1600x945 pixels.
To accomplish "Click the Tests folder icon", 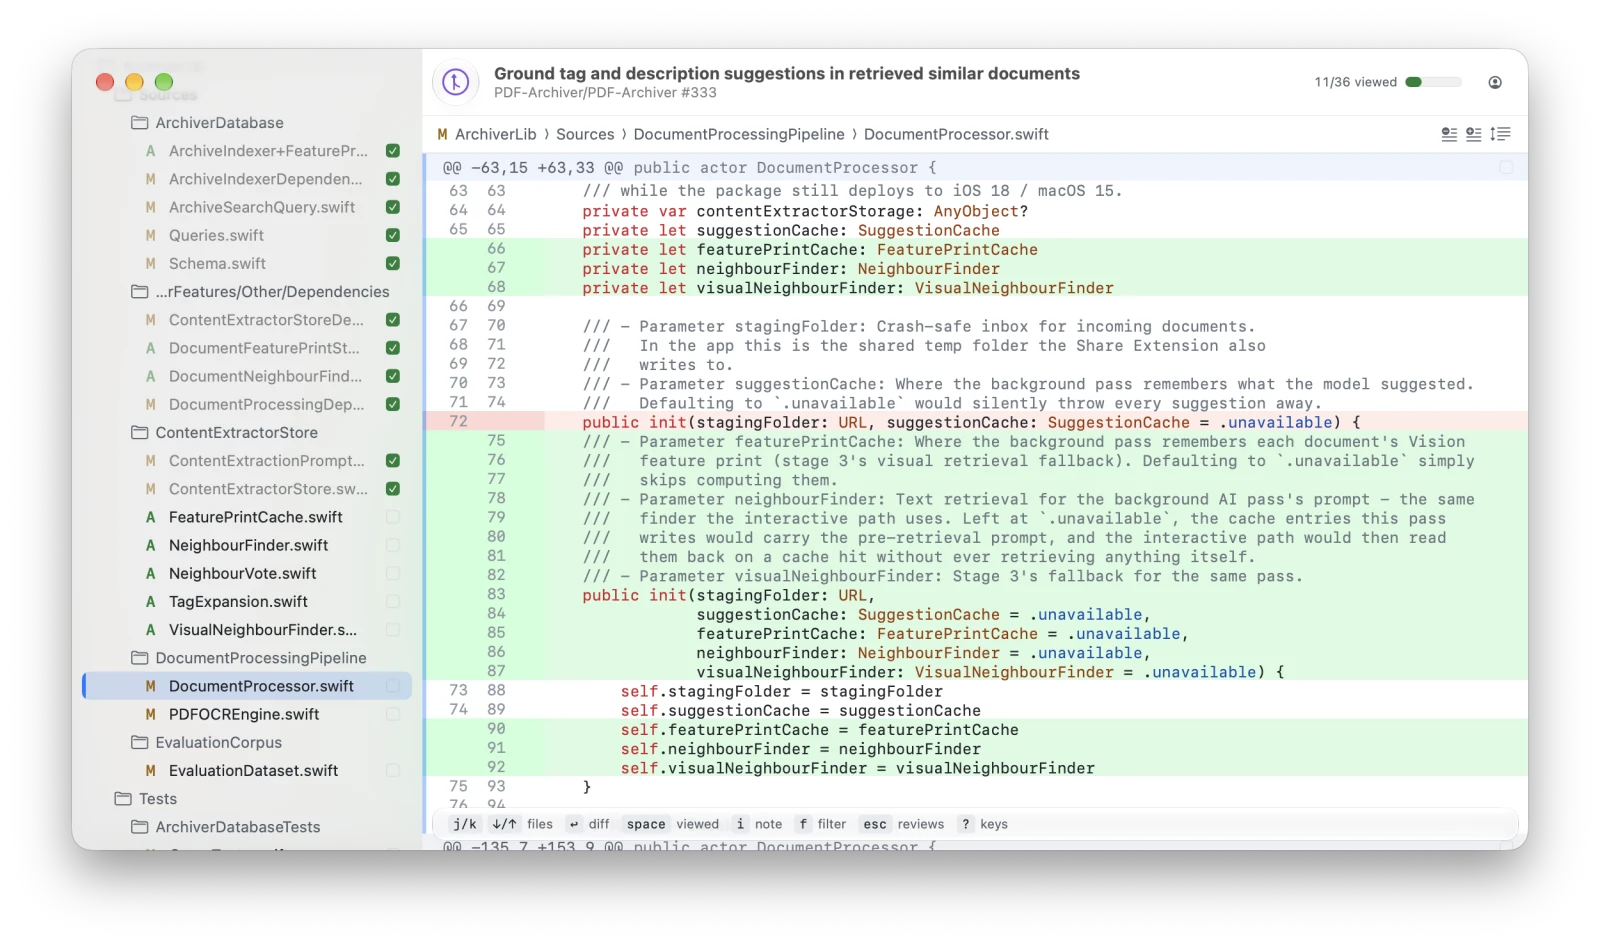I will pyautogui.click(x=123, y=799).
